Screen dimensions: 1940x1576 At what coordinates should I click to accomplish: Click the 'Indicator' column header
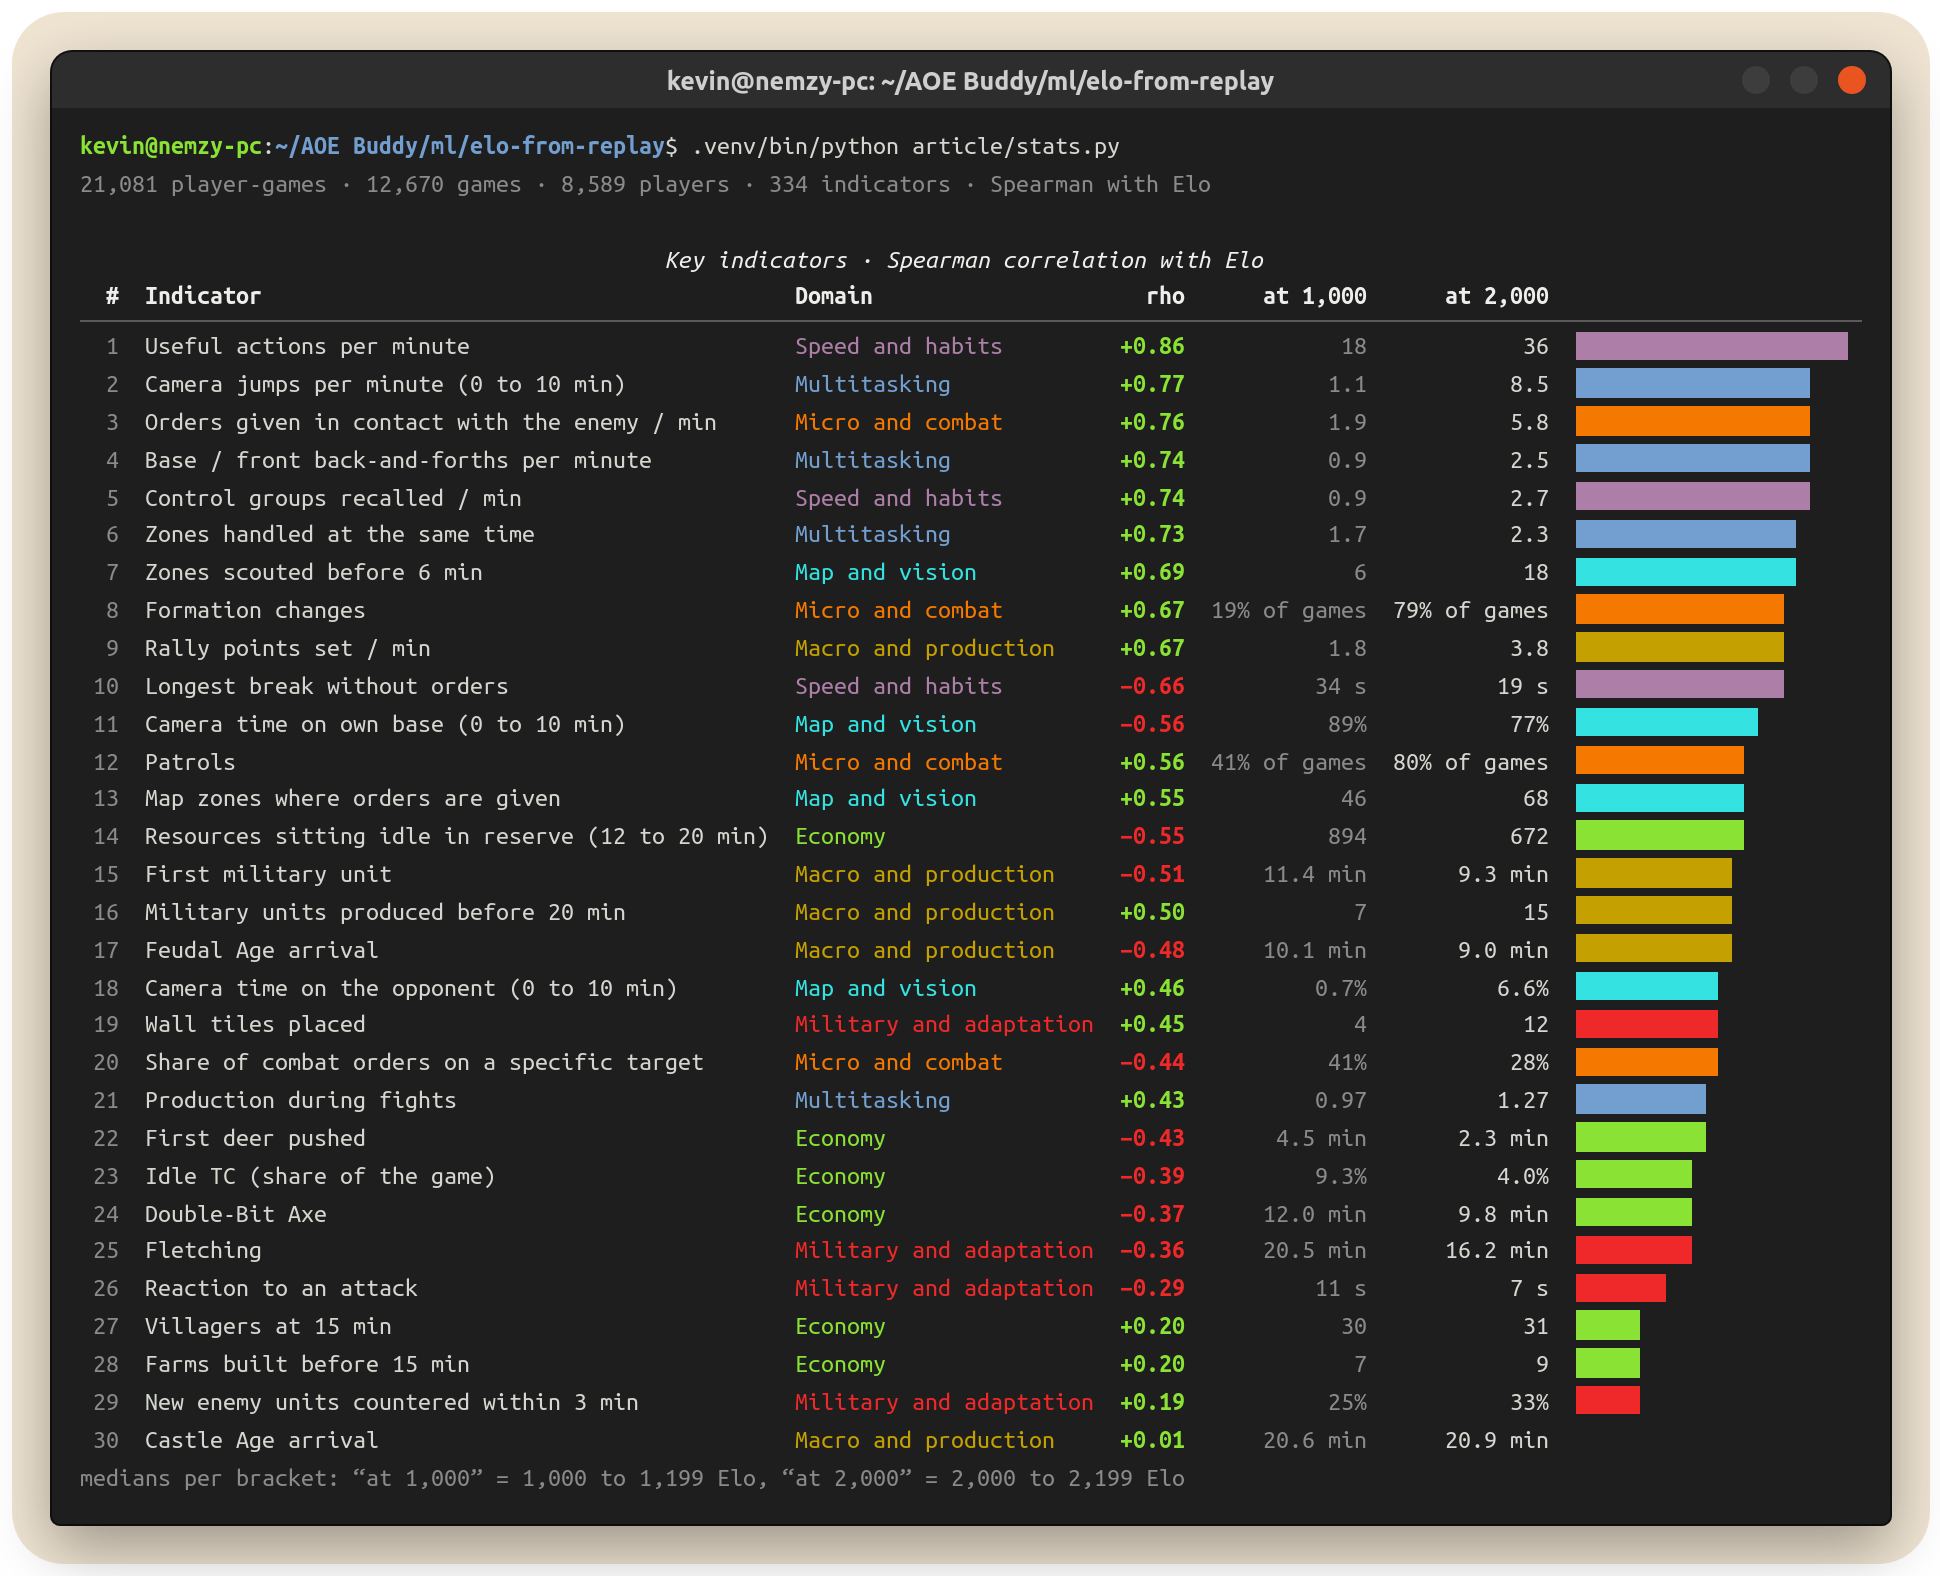coord(203,296)
